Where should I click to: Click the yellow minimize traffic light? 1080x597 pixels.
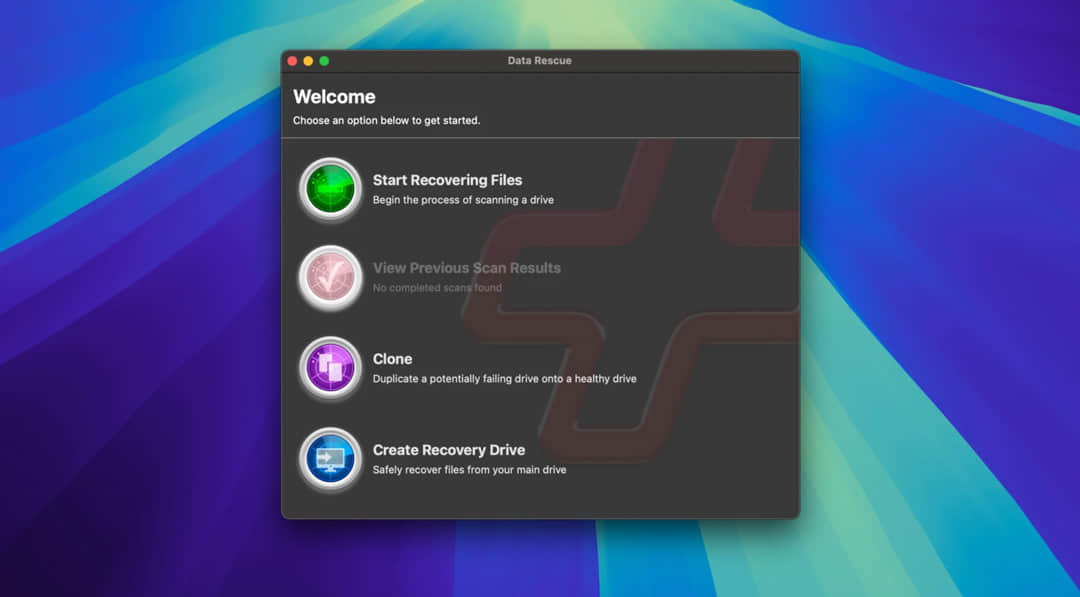click(306, 60)
